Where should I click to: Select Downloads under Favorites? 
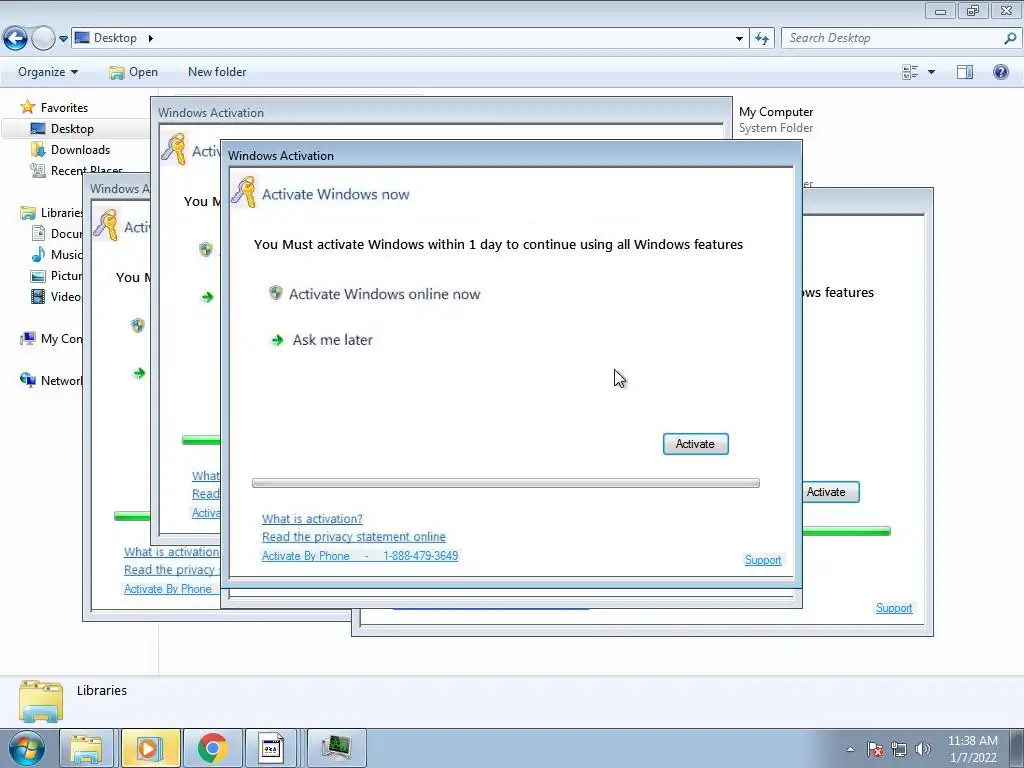tap(80, 150)
